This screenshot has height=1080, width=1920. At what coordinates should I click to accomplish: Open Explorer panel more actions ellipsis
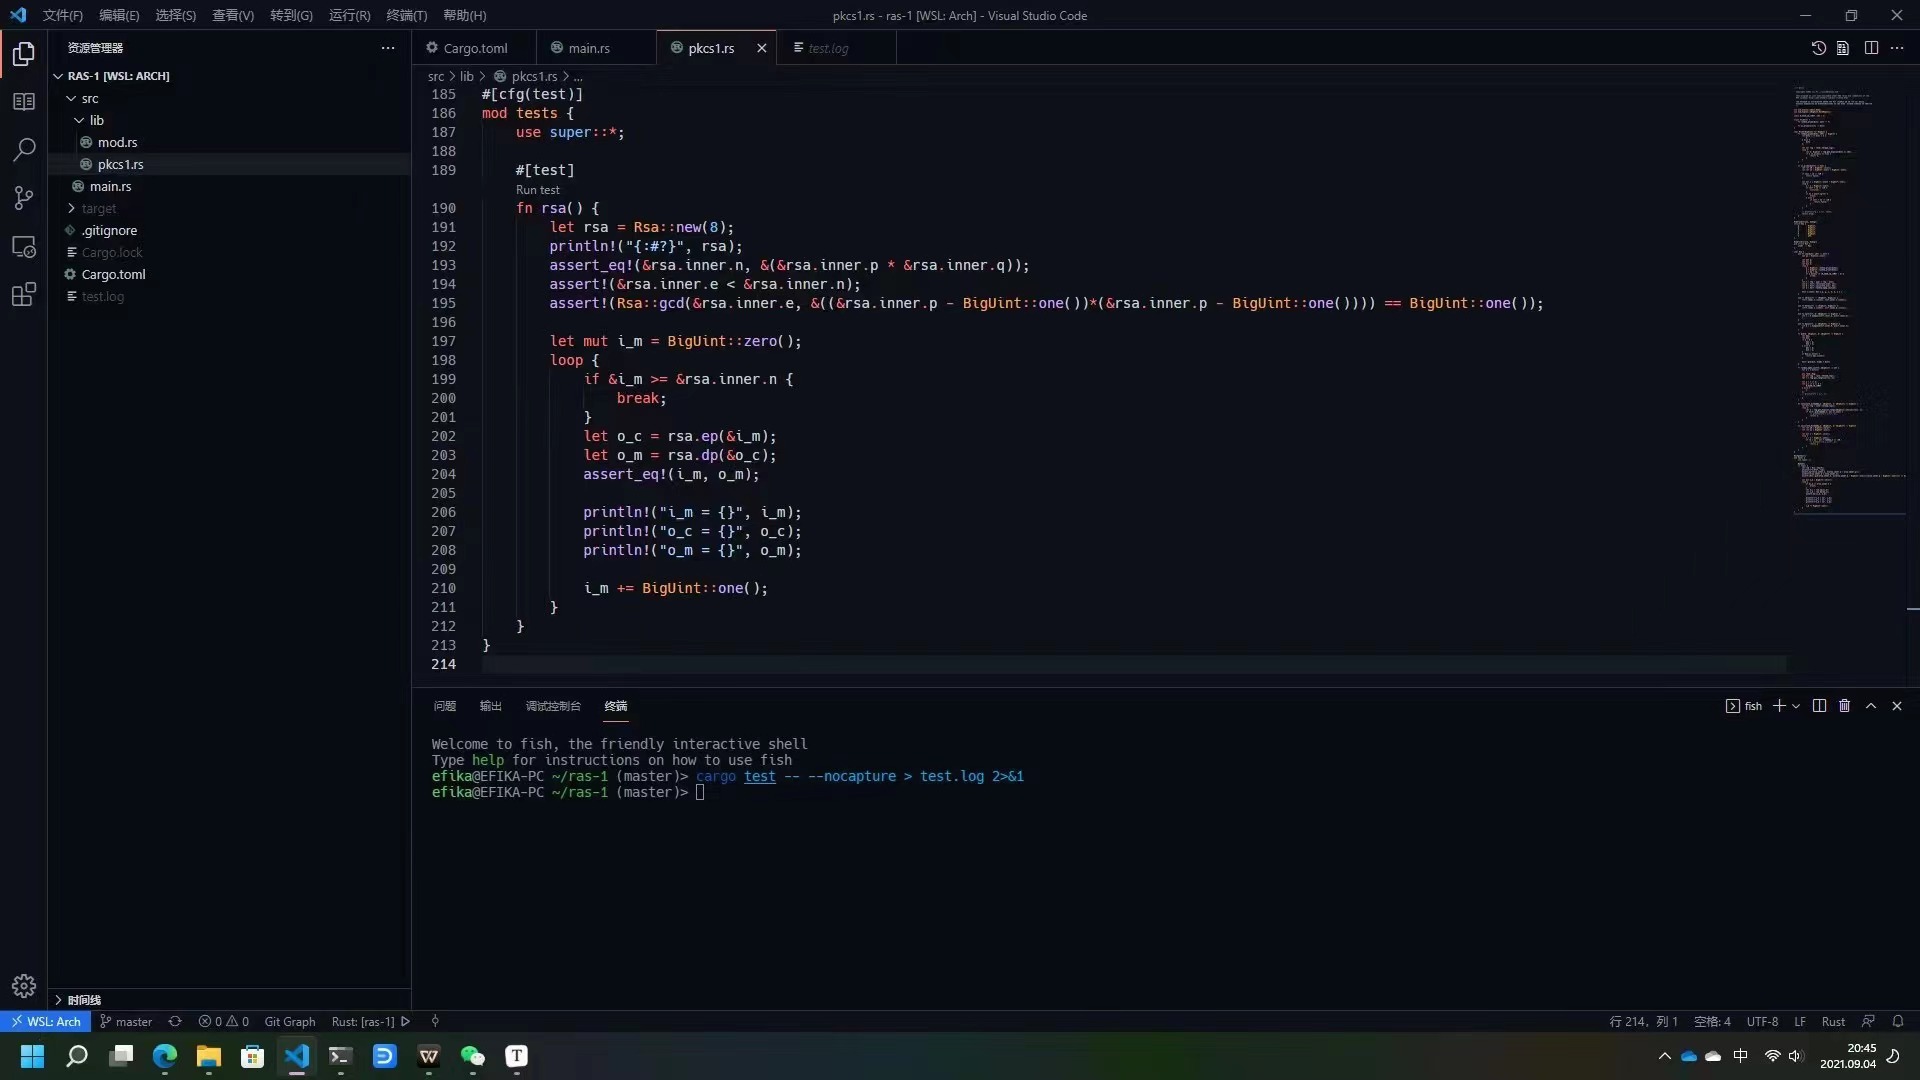pos(388,48)
